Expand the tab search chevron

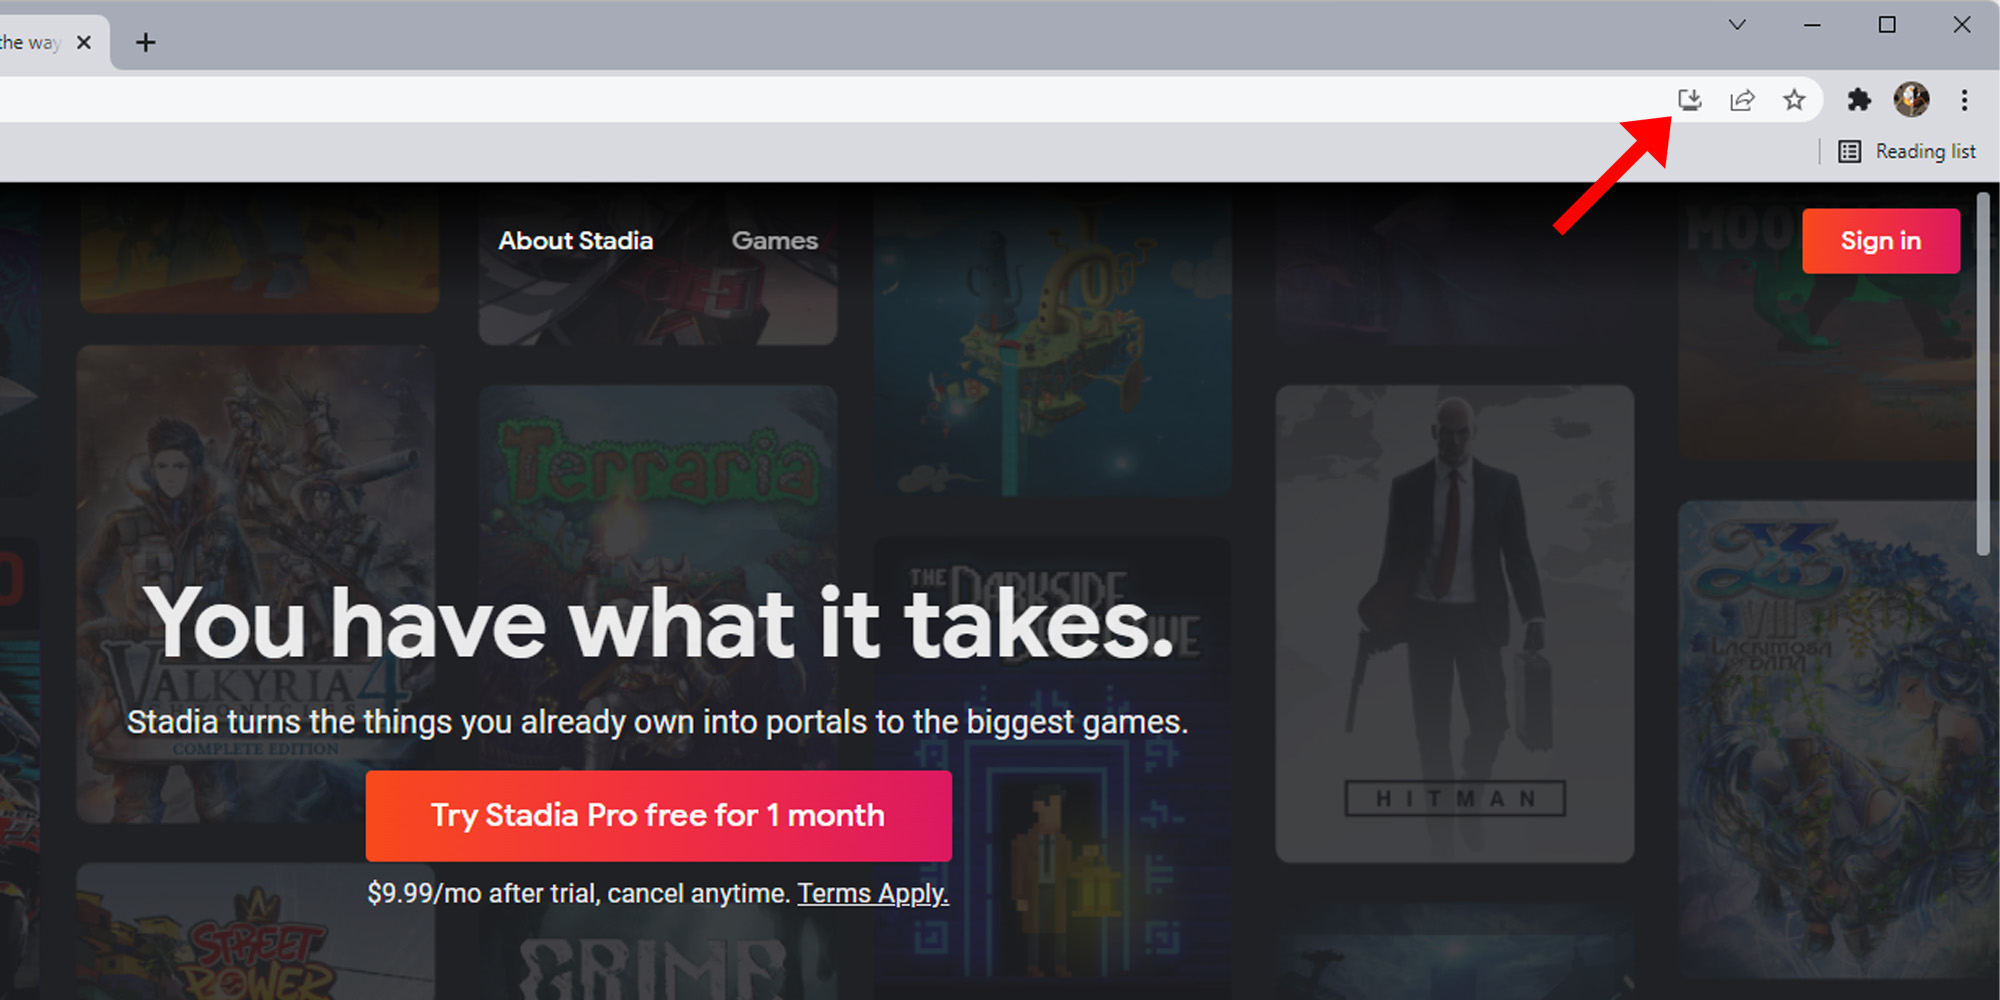pos(1737,25)
